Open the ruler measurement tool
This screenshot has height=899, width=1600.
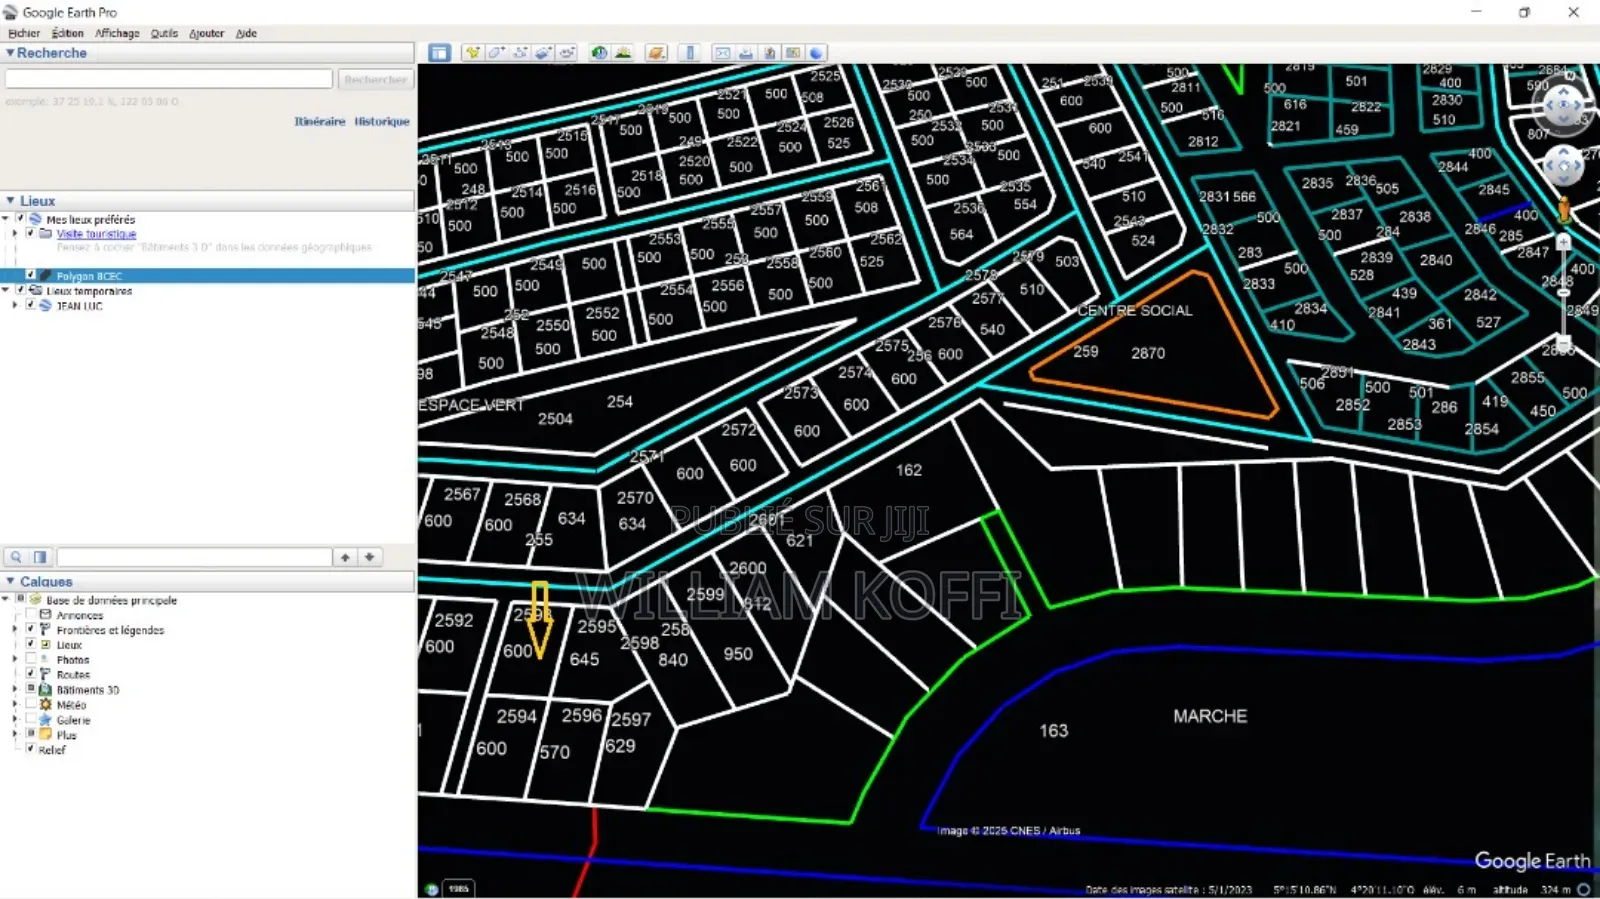click(x=690, y=53)
